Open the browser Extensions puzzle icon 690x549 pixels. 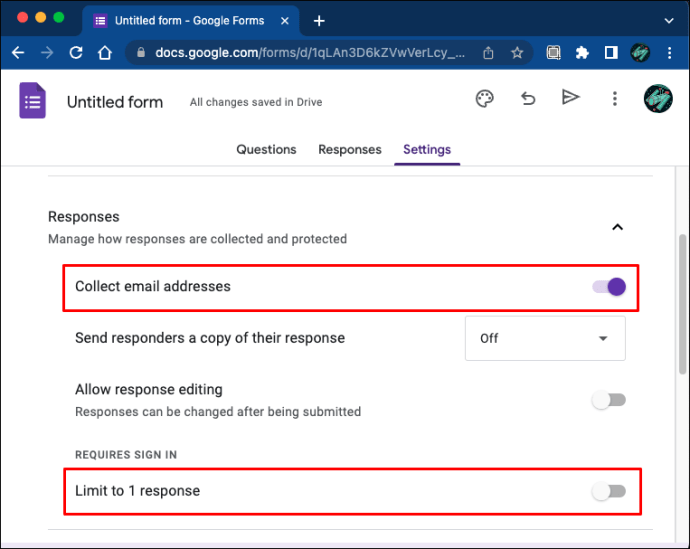[x=582, y=53]
